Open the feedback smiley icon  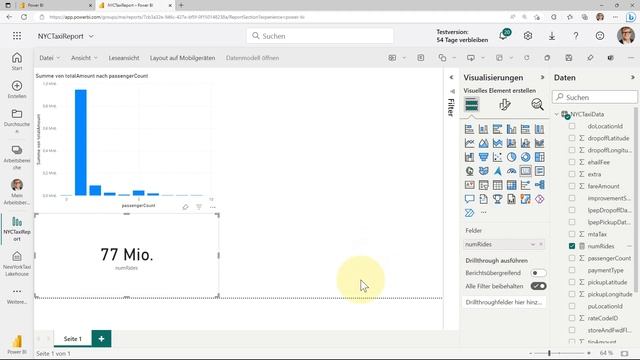pyautogui.click(x=600, y=36)
